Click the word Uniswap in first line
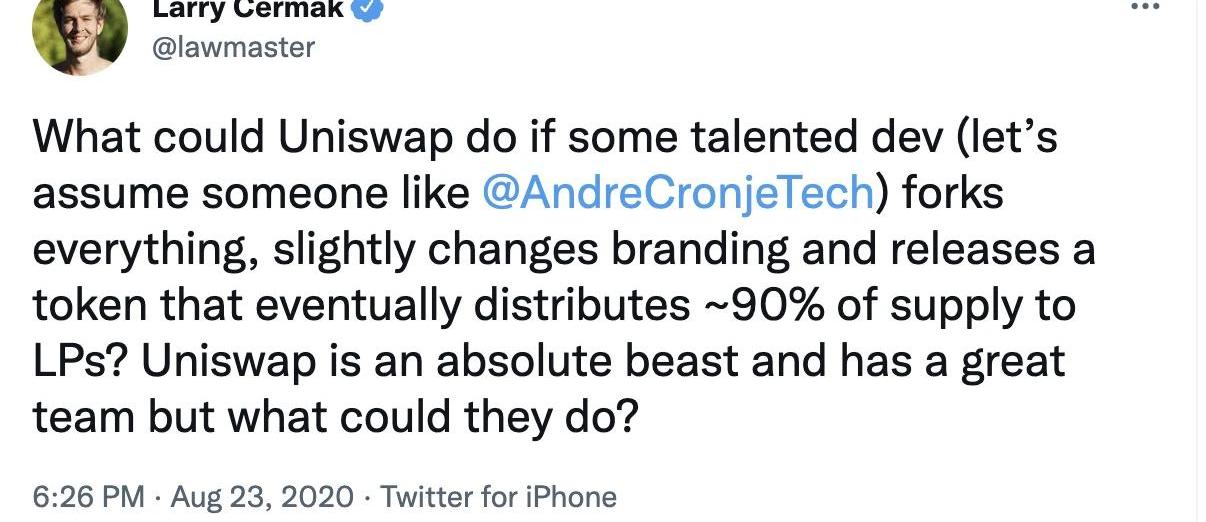Screen dimensions: 1206x522 [360, 137]
